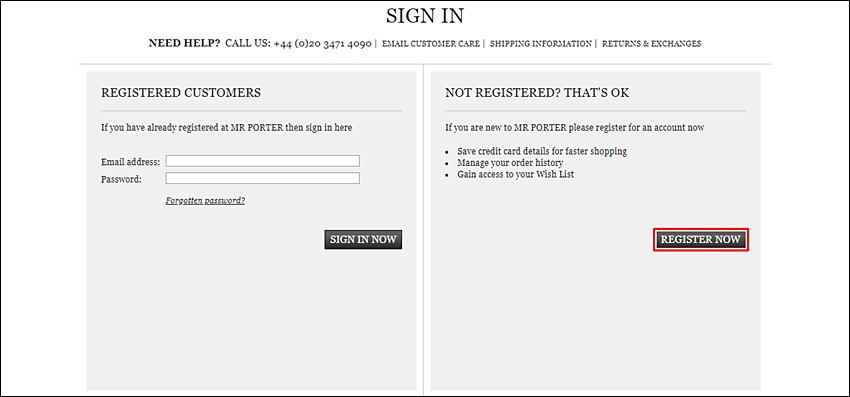850x397 pixels.
Task: Click the +44 customer care phone number
Action: click(323, 43)
